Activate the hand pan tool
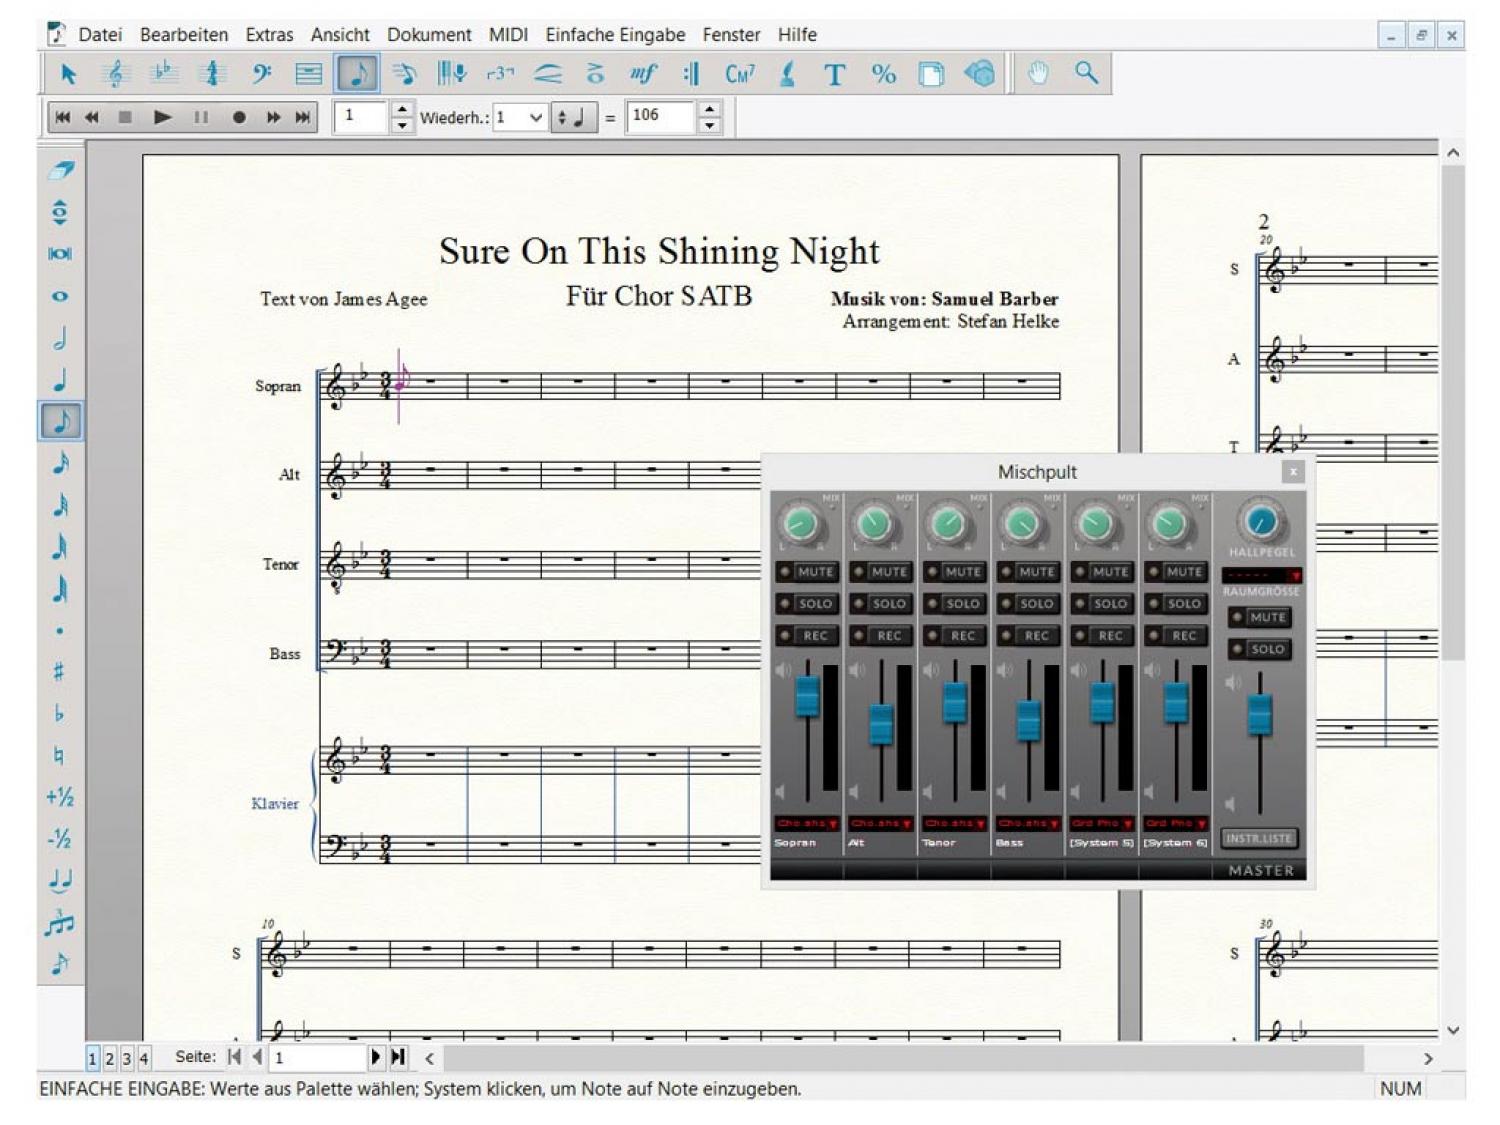 tap(1038, 74)
